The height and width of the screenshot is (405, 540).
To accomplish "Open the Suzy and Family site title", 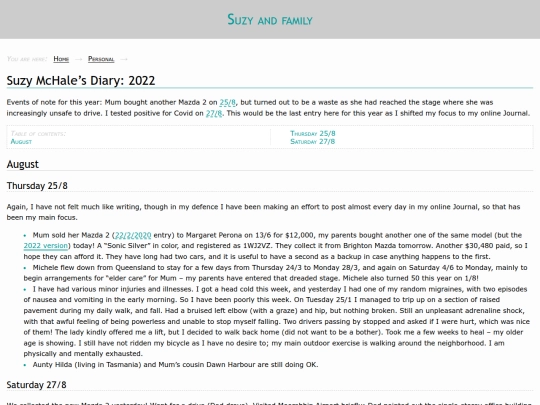I will coord(270,20).
